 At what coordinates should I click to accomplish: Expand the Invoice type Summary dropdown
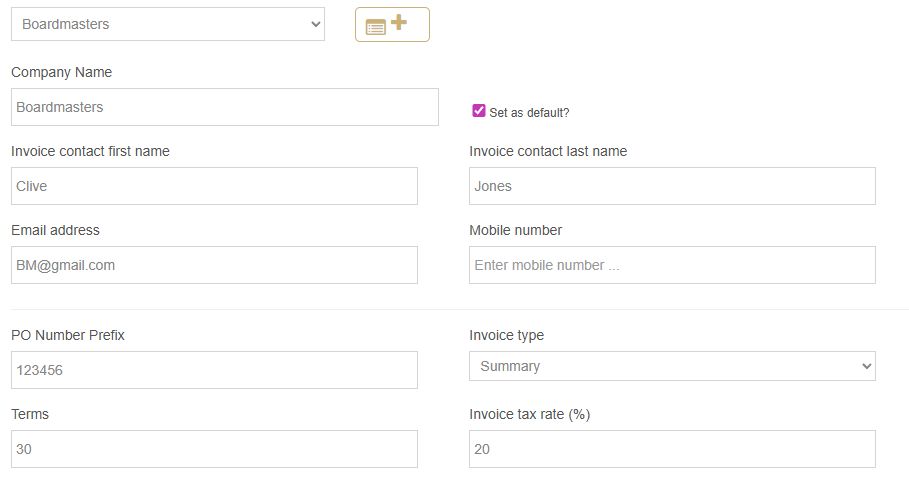point(672,366)
